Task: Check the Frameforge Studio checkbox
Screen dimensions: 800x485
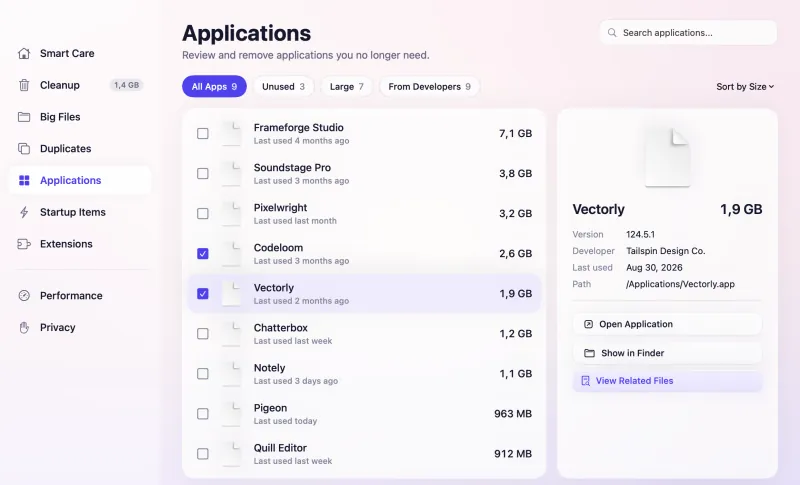Action: [x=203, y=134]
